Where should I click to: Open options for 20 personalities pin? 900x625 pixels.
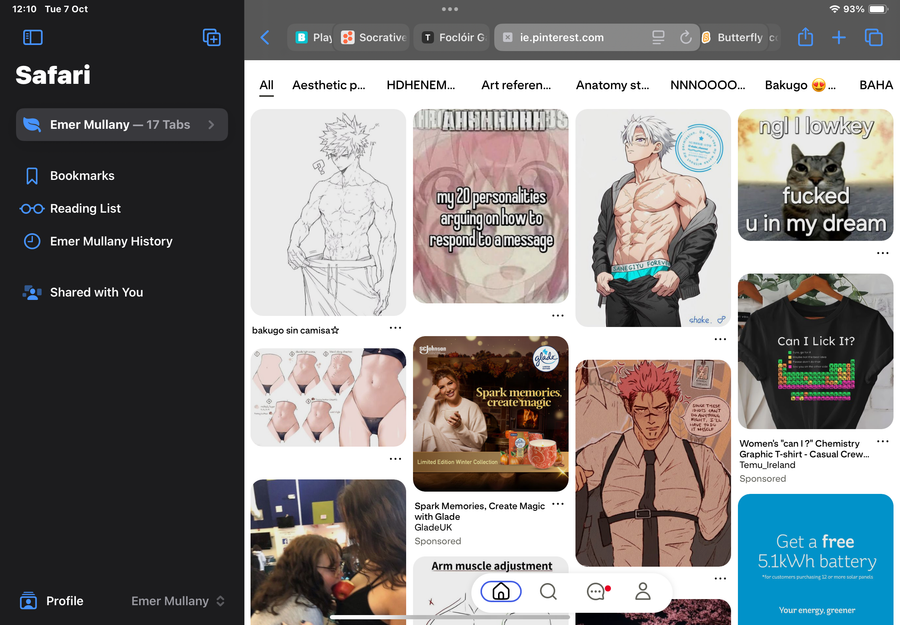pyautogui.click(x=557, y=315)
